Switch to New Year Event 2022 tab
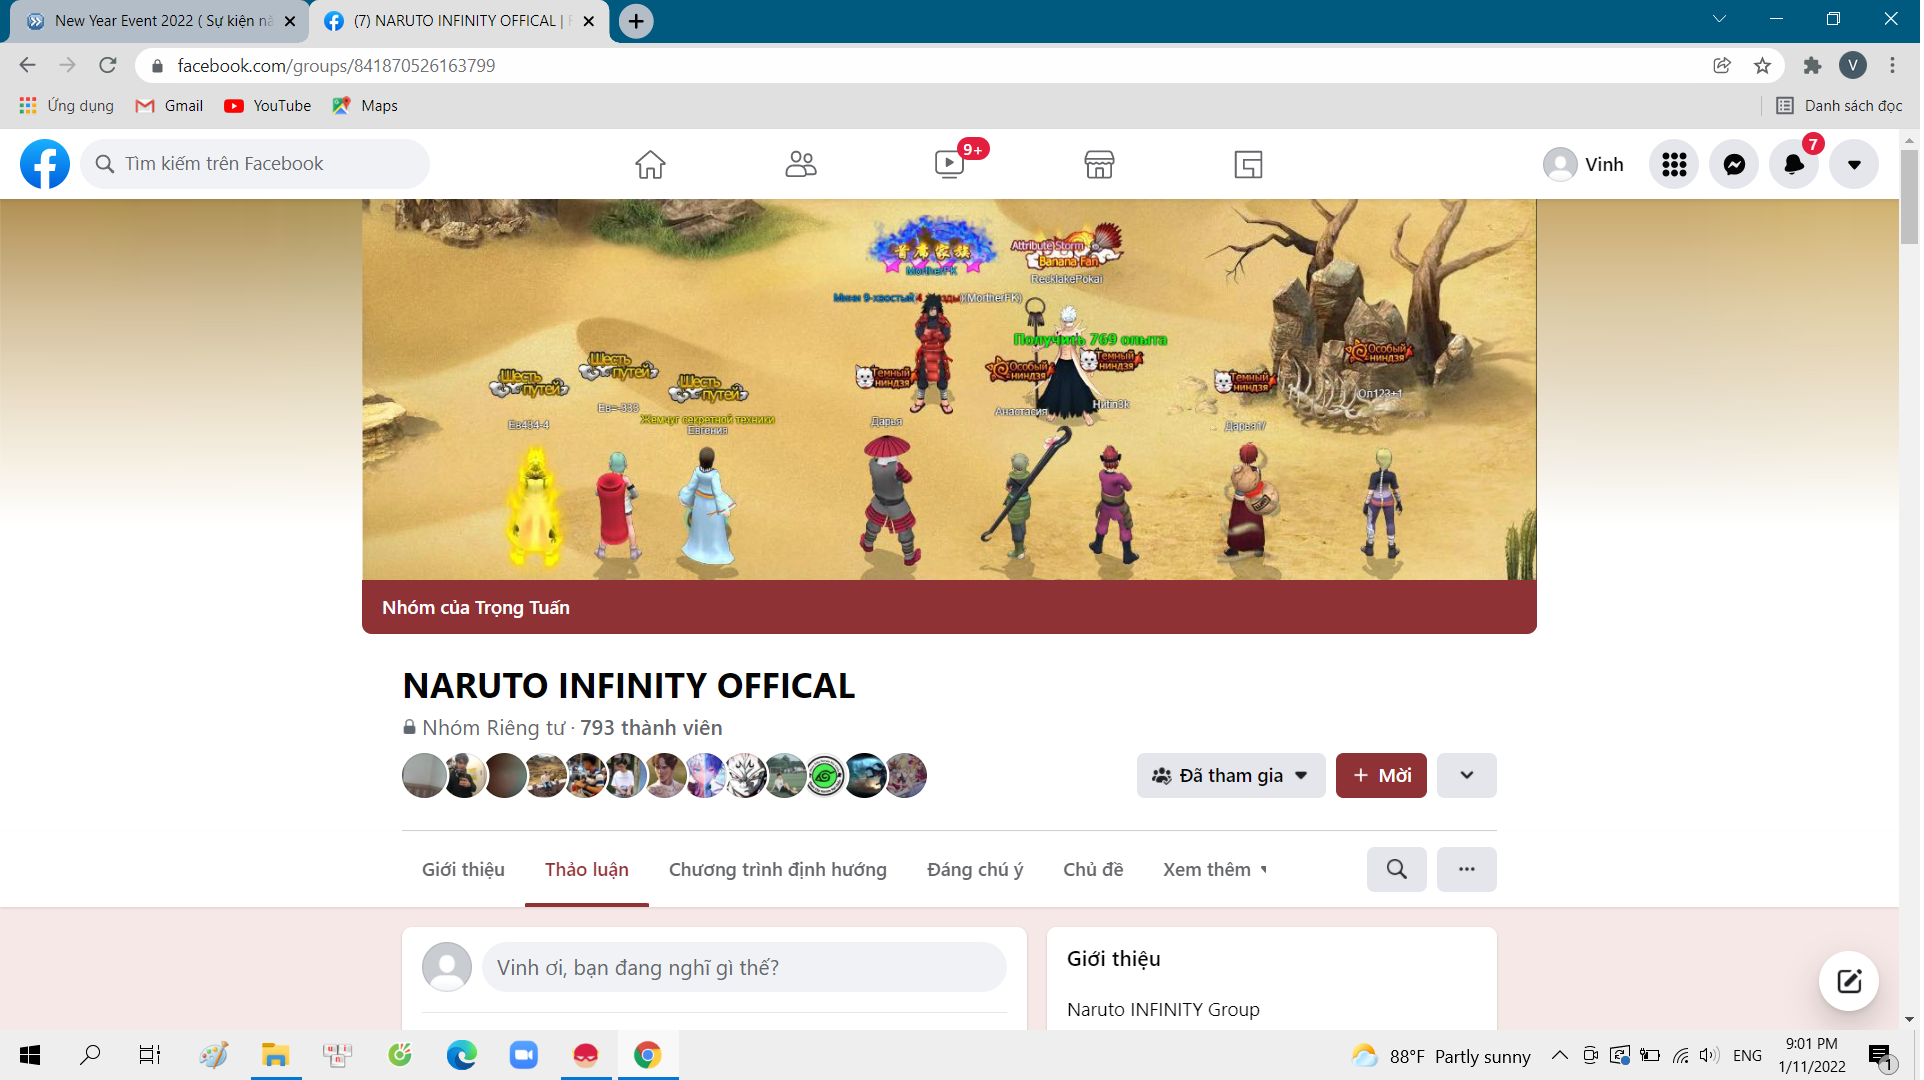This screenshot has height=1080, width=1924. point(160,21)
